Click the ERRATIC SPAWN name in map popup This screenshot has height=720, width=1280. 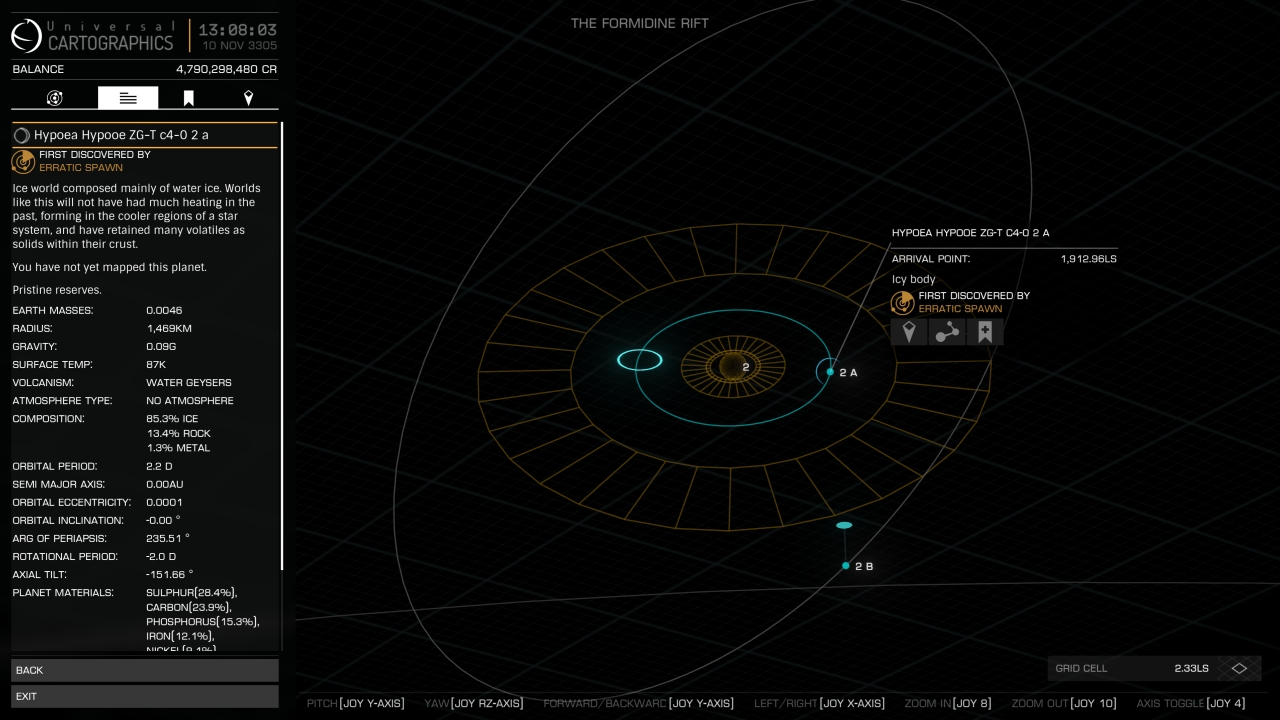click(x=961, y=309)
